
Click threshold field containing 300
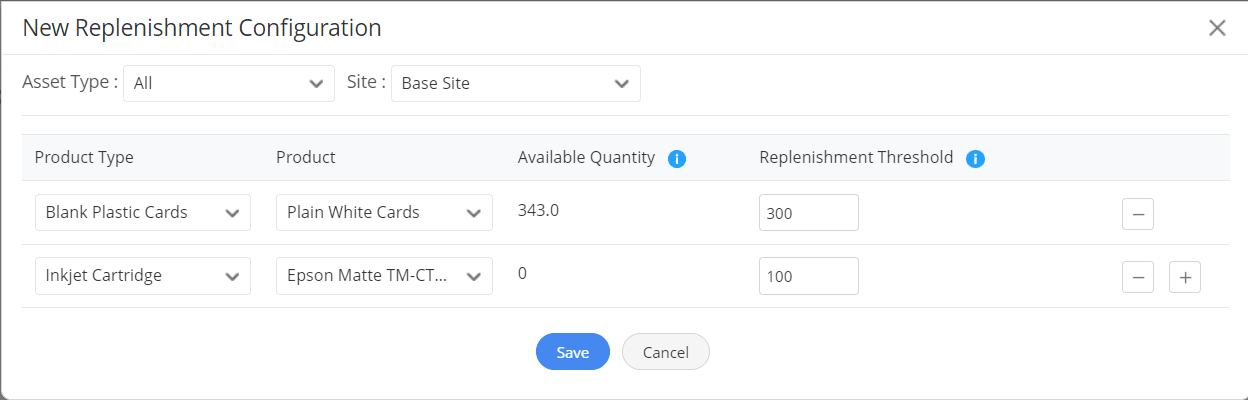click(x=808, y=213)
